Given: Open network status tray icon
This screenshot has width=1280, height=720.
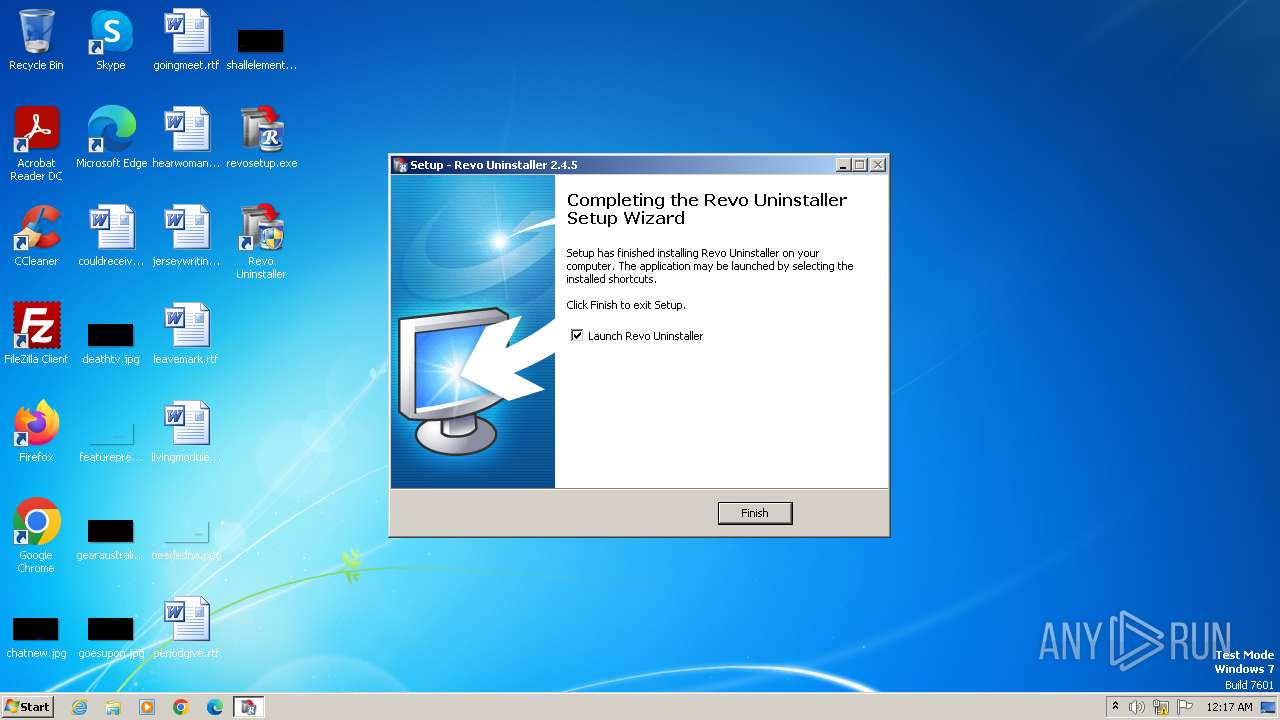Looking at the screenshot, I should (x=1161, y=707).
